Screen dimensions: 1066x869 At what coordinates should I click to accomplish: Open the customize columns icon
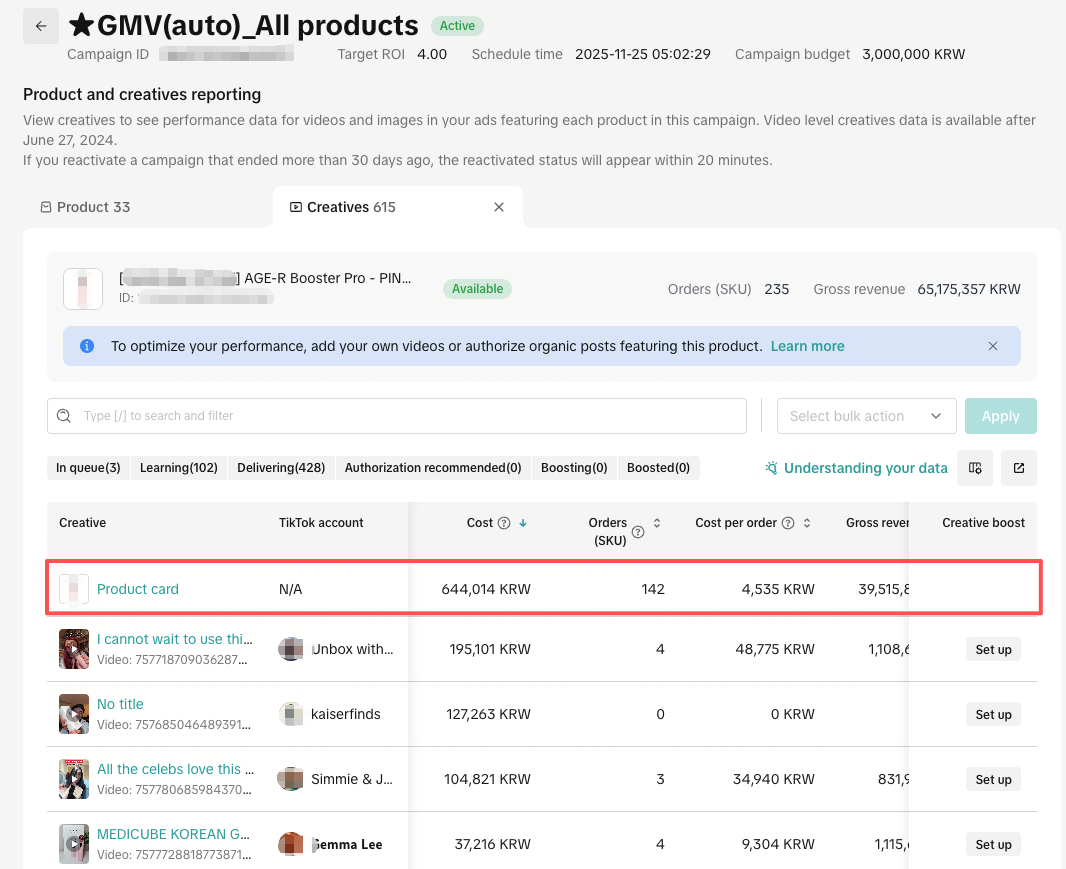click(975, 468)
